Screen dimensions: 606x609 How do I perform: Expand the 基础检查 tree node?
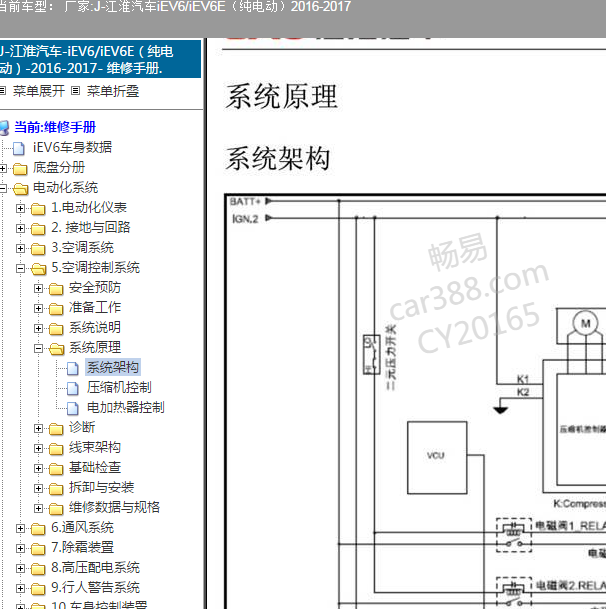tap(38, 468)
